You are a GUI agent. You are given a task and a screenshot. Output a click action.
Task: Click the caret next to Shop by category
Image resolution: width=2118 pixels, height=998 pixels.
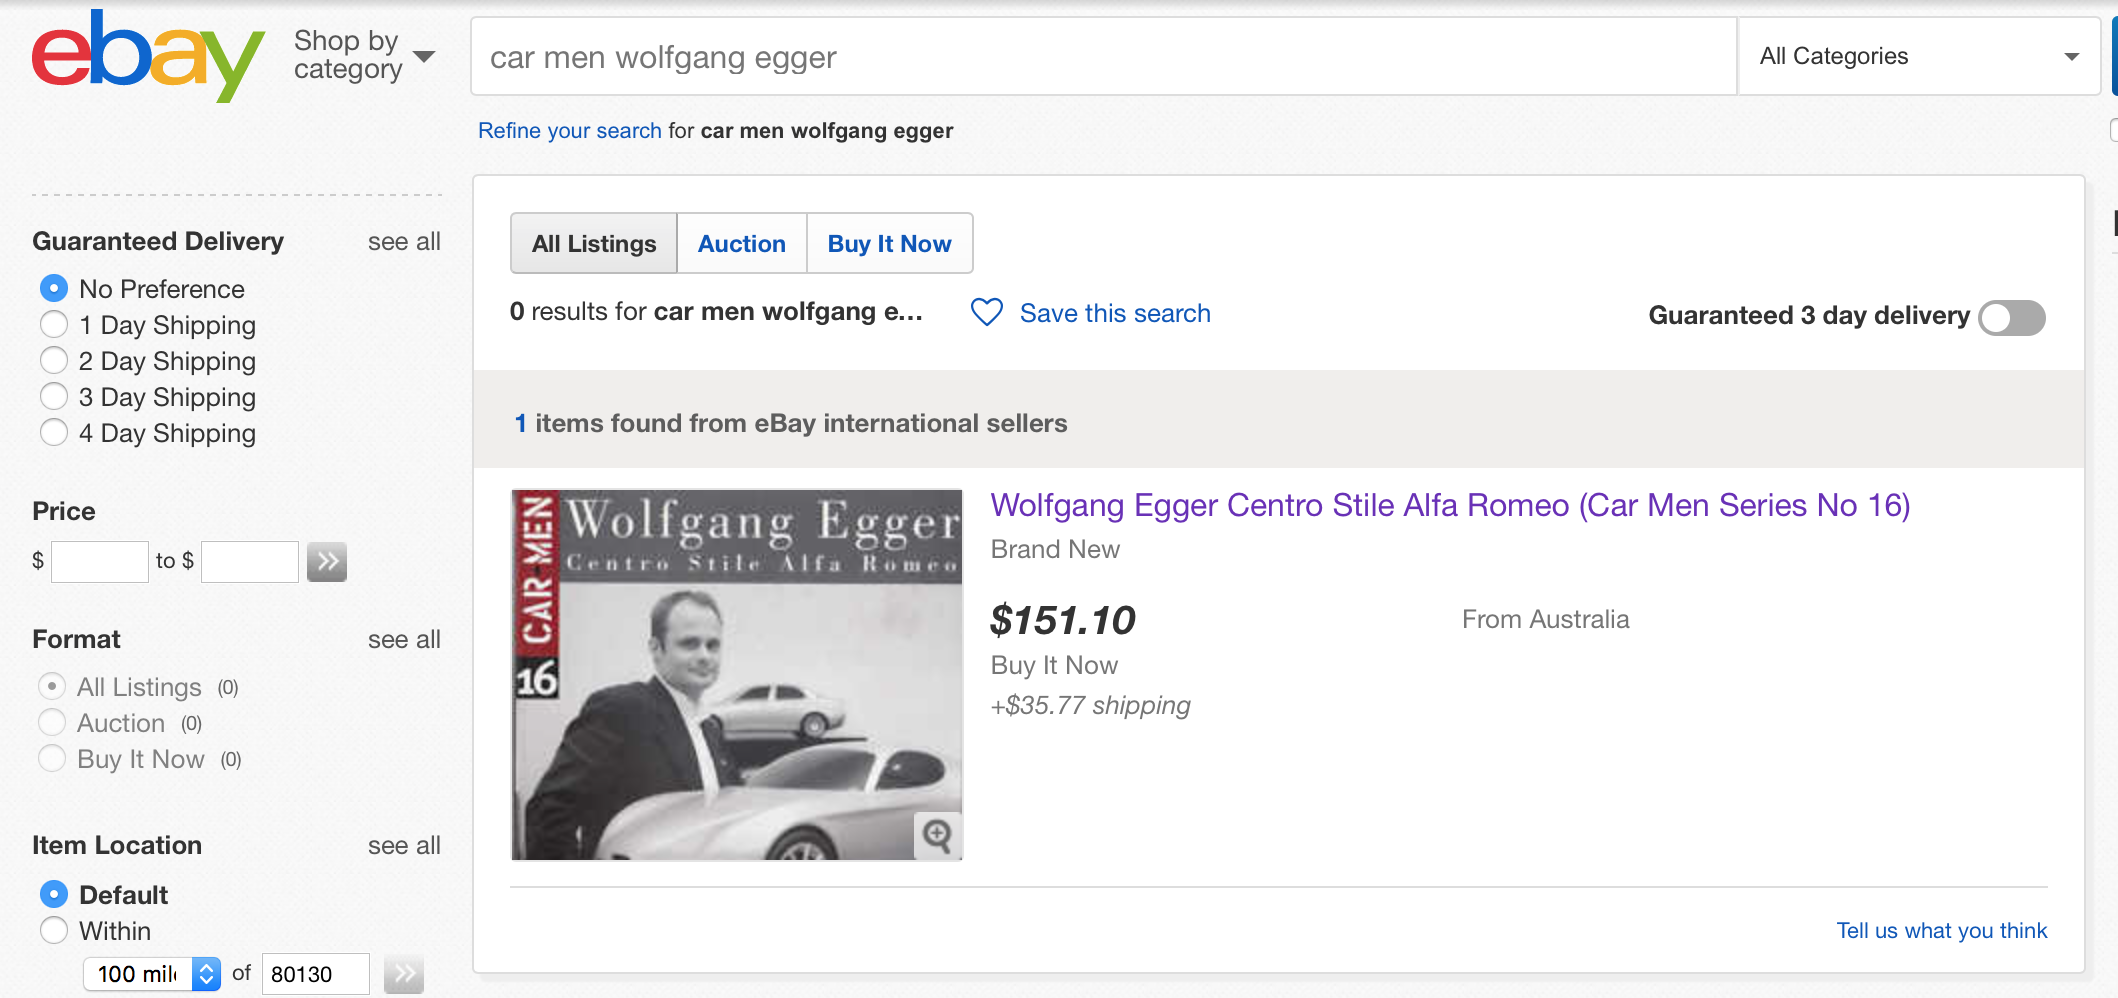424,56
